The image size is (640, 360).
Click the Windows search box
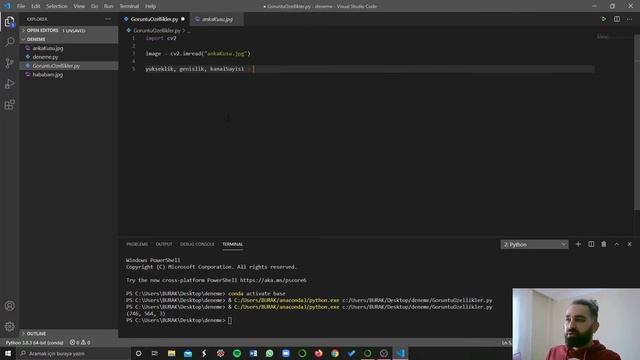point(73,353)
